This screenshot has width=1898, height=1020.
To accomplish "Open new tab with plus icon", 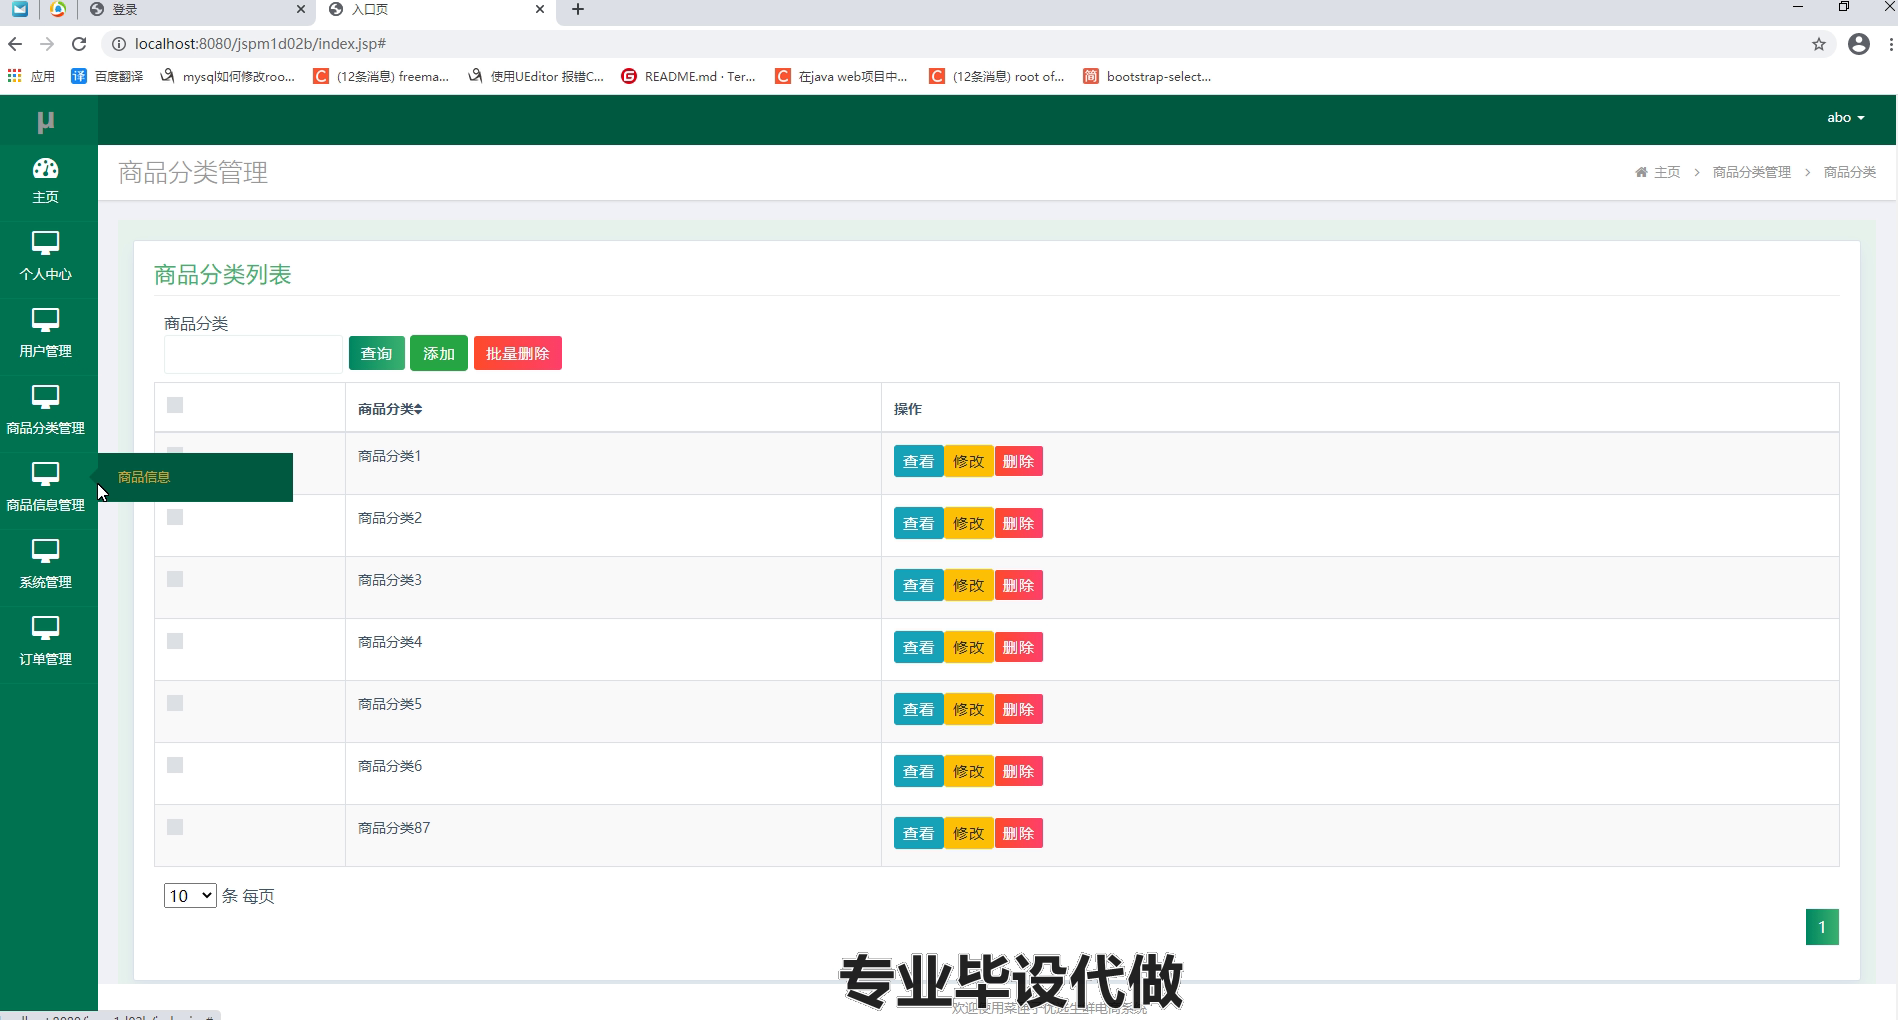I will coord(578,10).
